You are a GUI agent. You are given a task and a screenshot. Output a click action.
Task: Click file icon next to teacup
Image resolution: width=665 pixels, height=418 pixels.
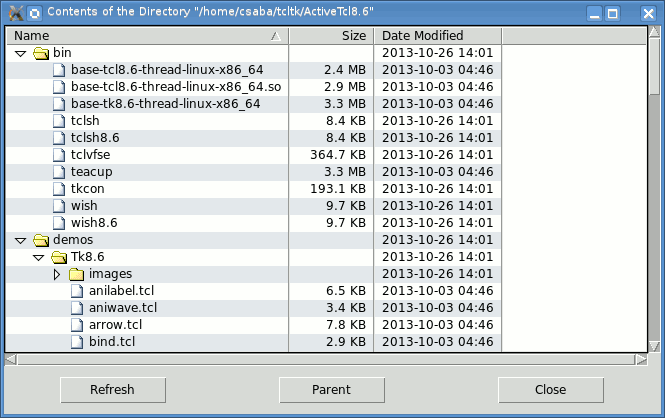tap(59, 172)
